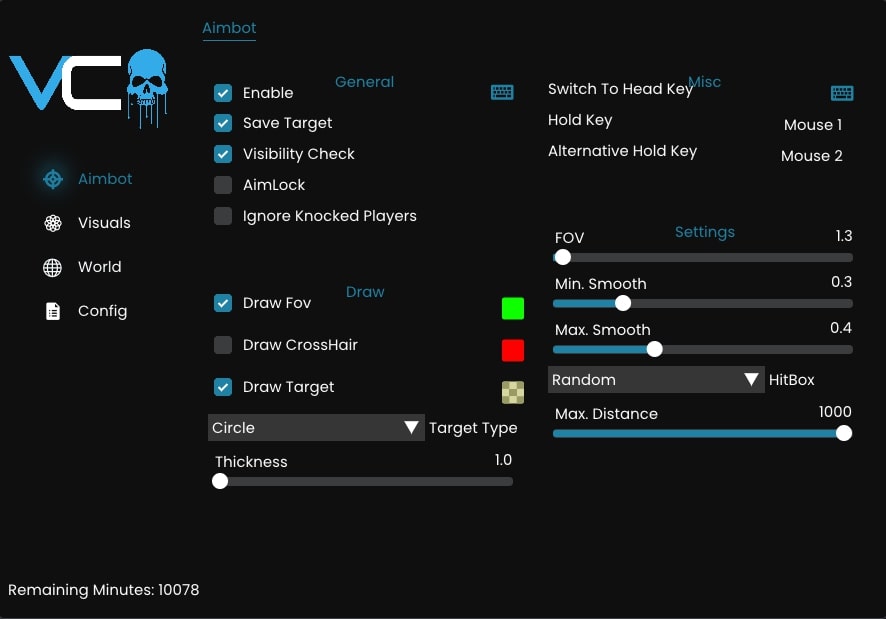Click the Max. Smooth slider handle
The image size is (886, 619).
coord(654,349)
